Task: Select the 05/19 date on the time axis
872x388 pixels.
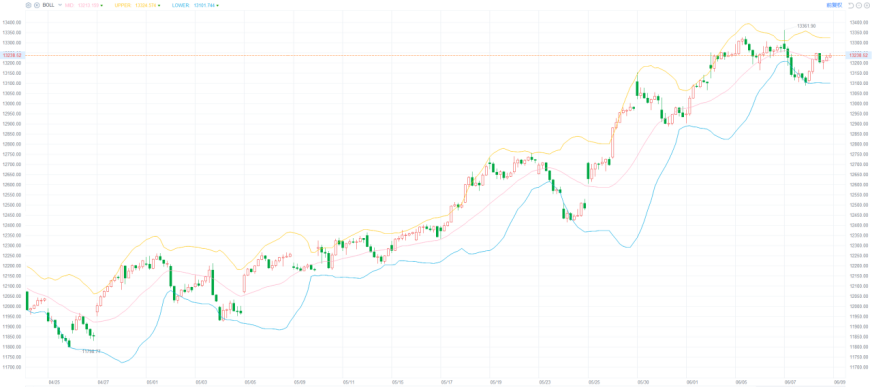Action: coord(496,382)
